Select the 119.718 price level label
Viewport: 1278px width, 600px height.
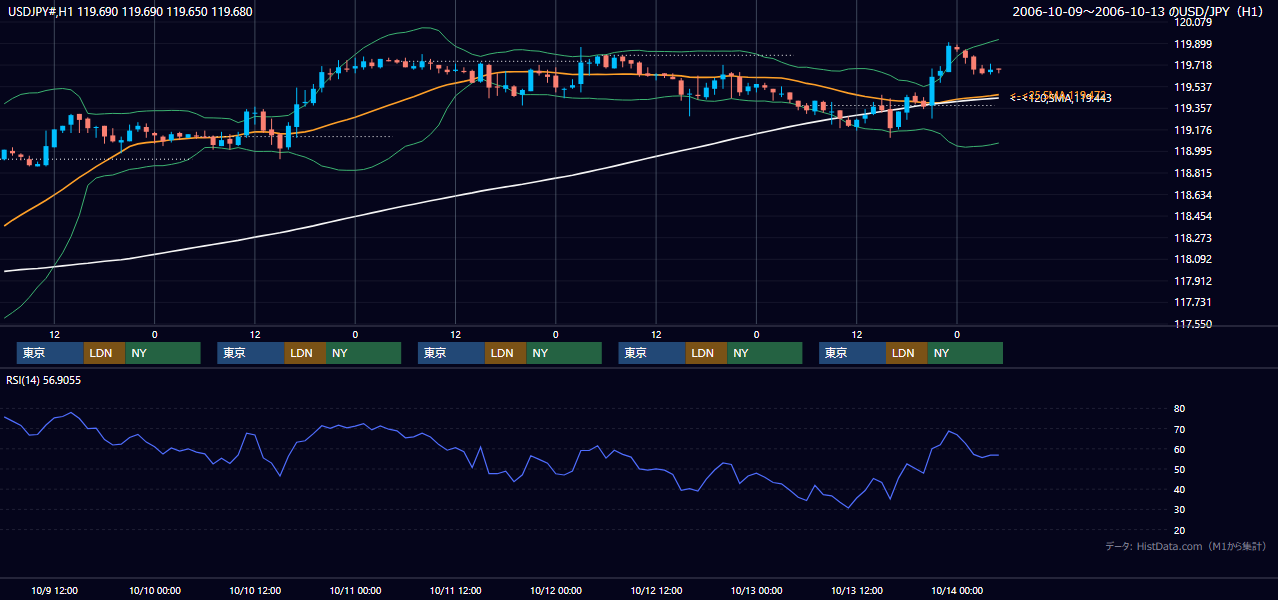pos(1192,65)
